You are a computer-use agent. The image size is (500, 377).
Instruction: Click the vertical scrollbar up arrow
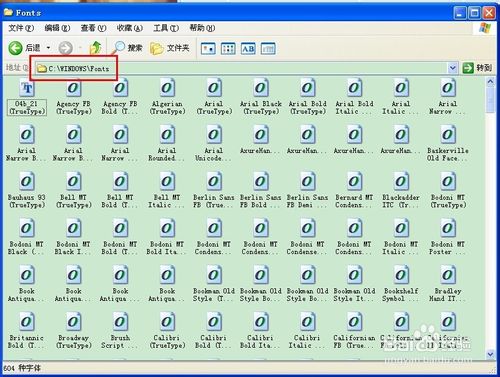click(490, 82)
